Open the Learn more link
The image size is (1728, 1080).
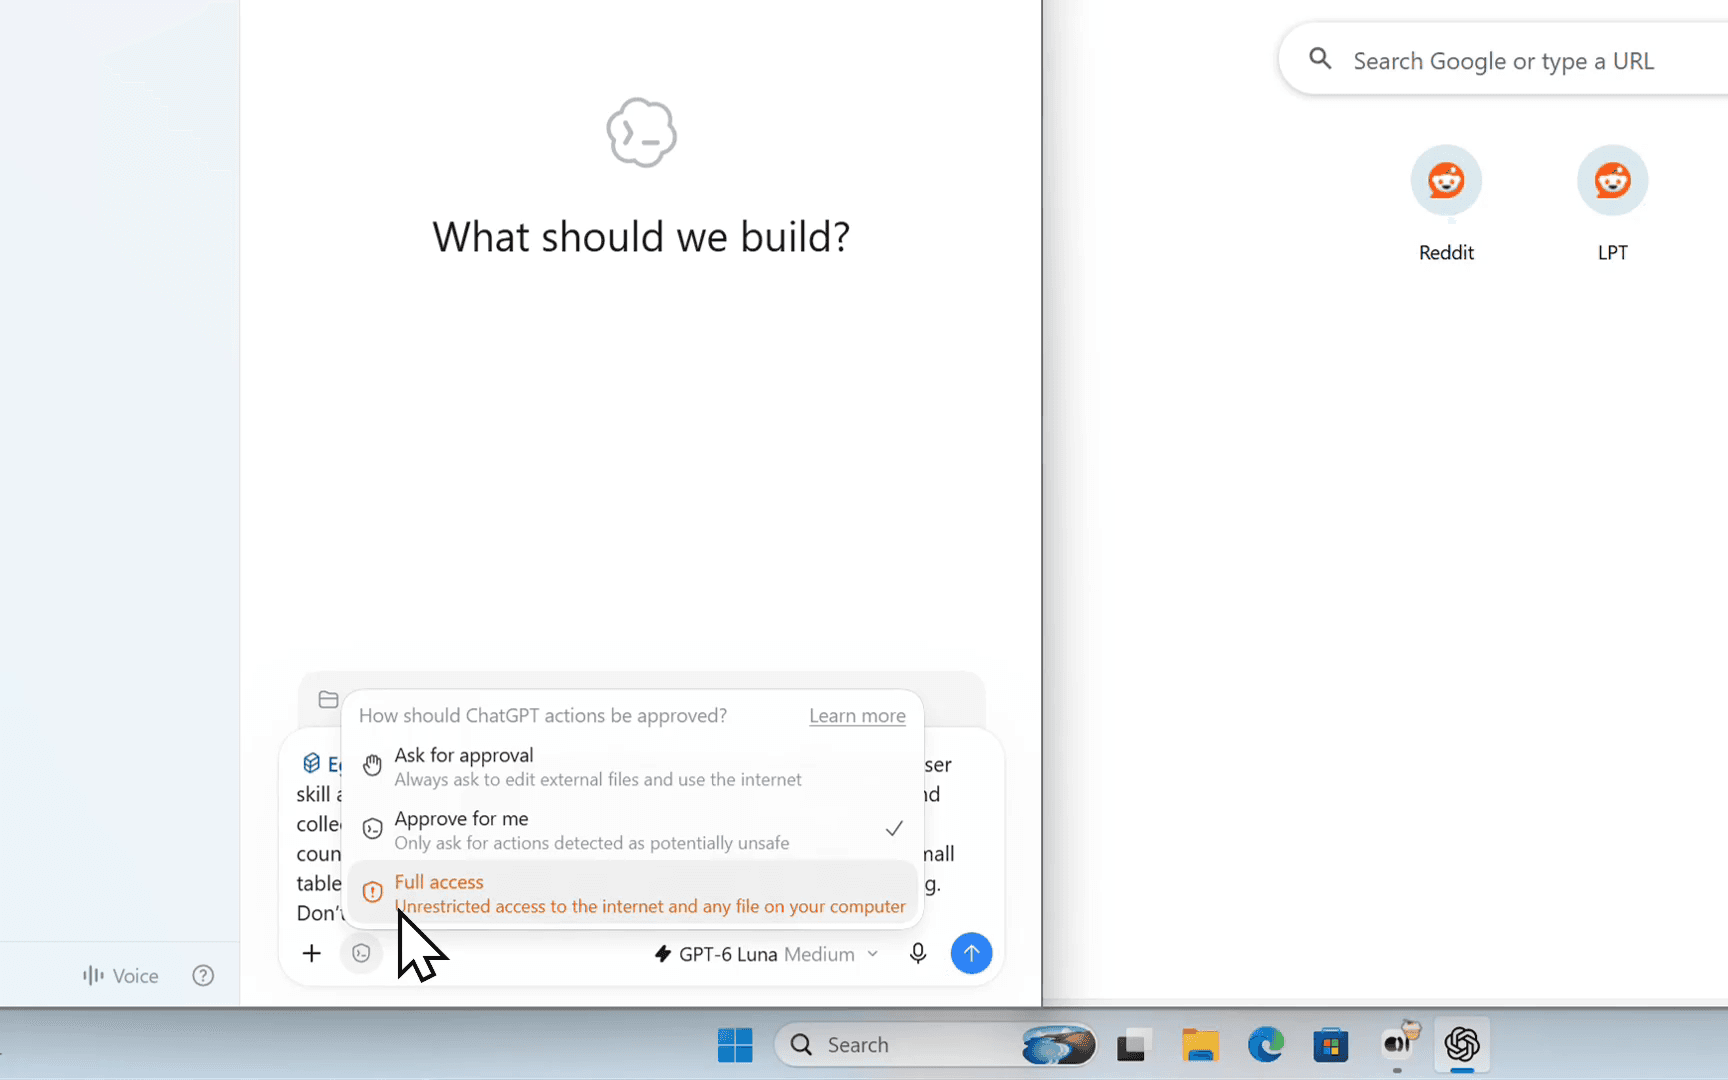[857, 716]
